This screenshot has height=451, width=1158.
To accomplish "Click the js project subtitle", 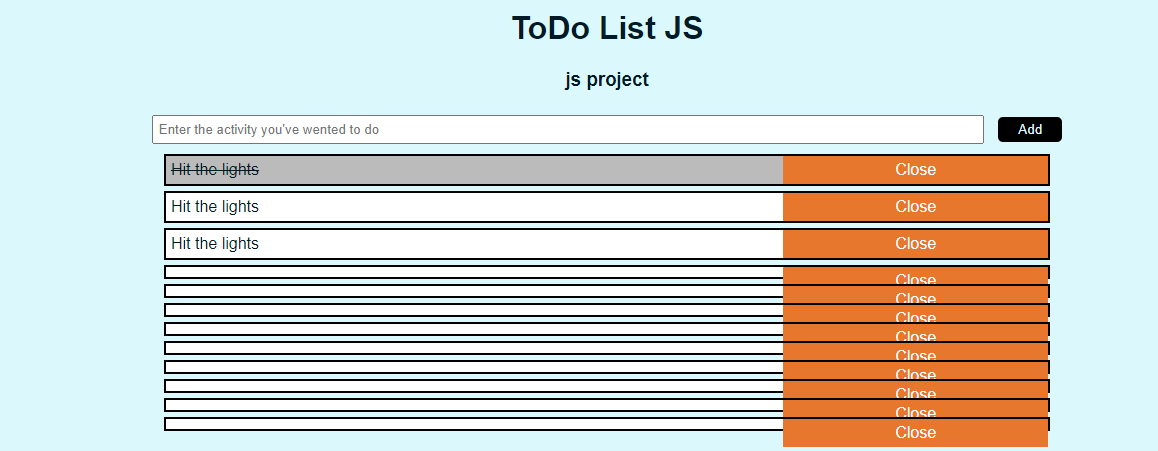I will point(607,79).
